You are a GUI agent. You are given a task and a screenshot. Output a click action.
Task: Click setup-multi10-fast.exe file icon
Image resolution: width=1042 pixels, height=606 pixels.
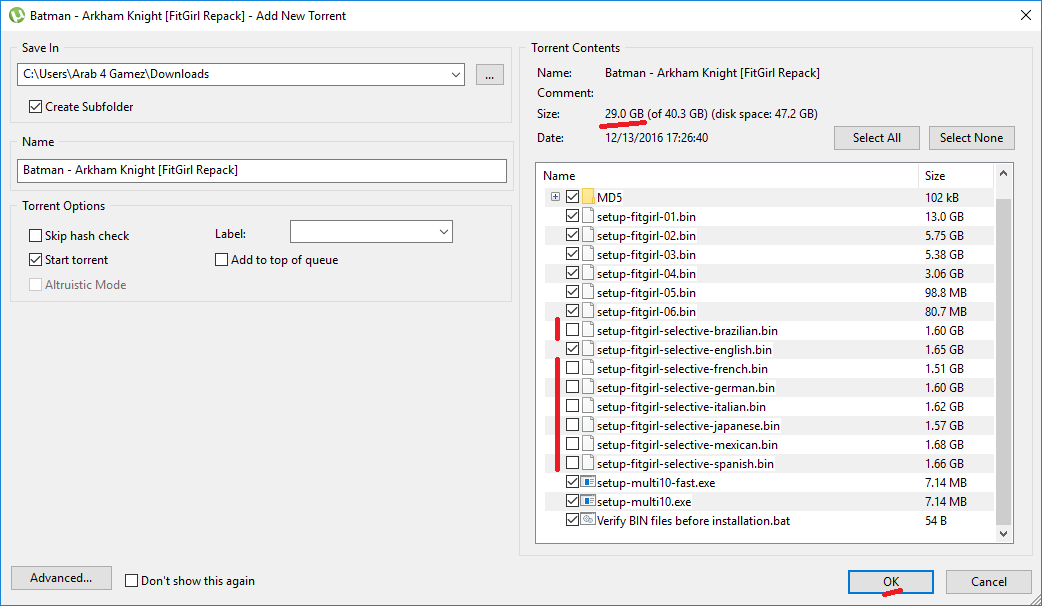(588, 482)
